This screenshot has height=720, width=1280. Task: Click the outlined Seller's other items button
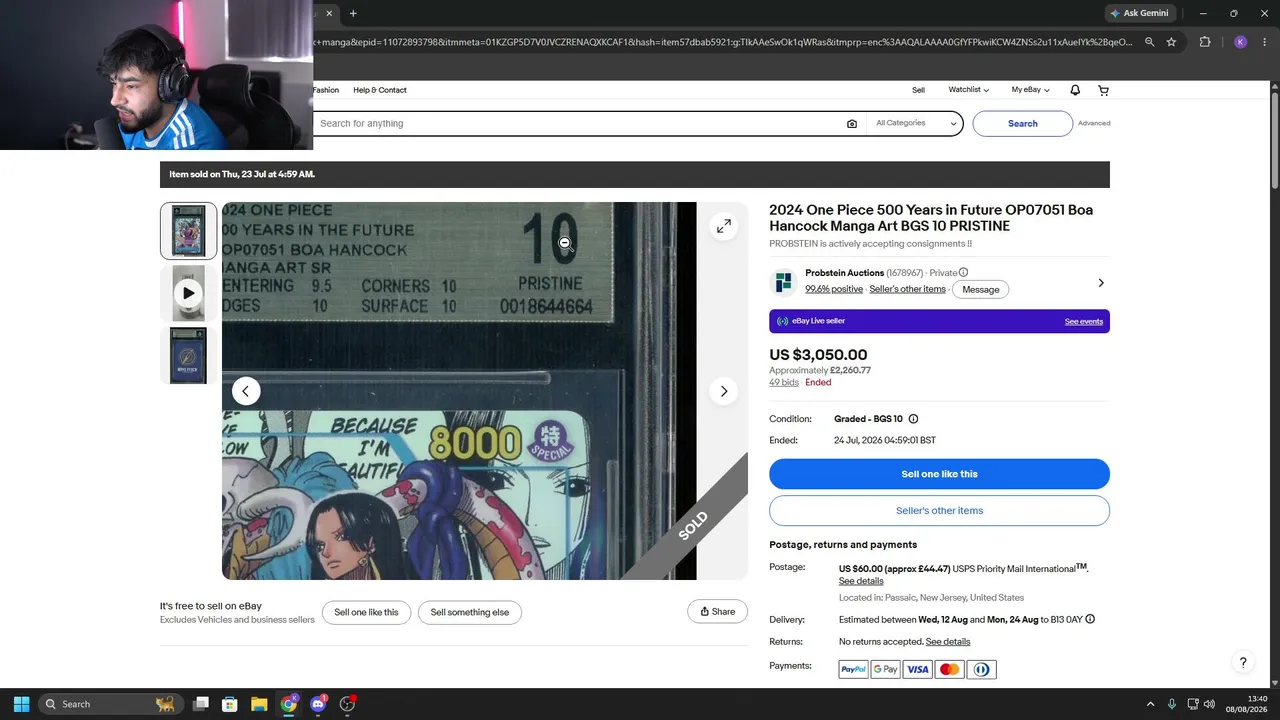[x=939, y=511]
